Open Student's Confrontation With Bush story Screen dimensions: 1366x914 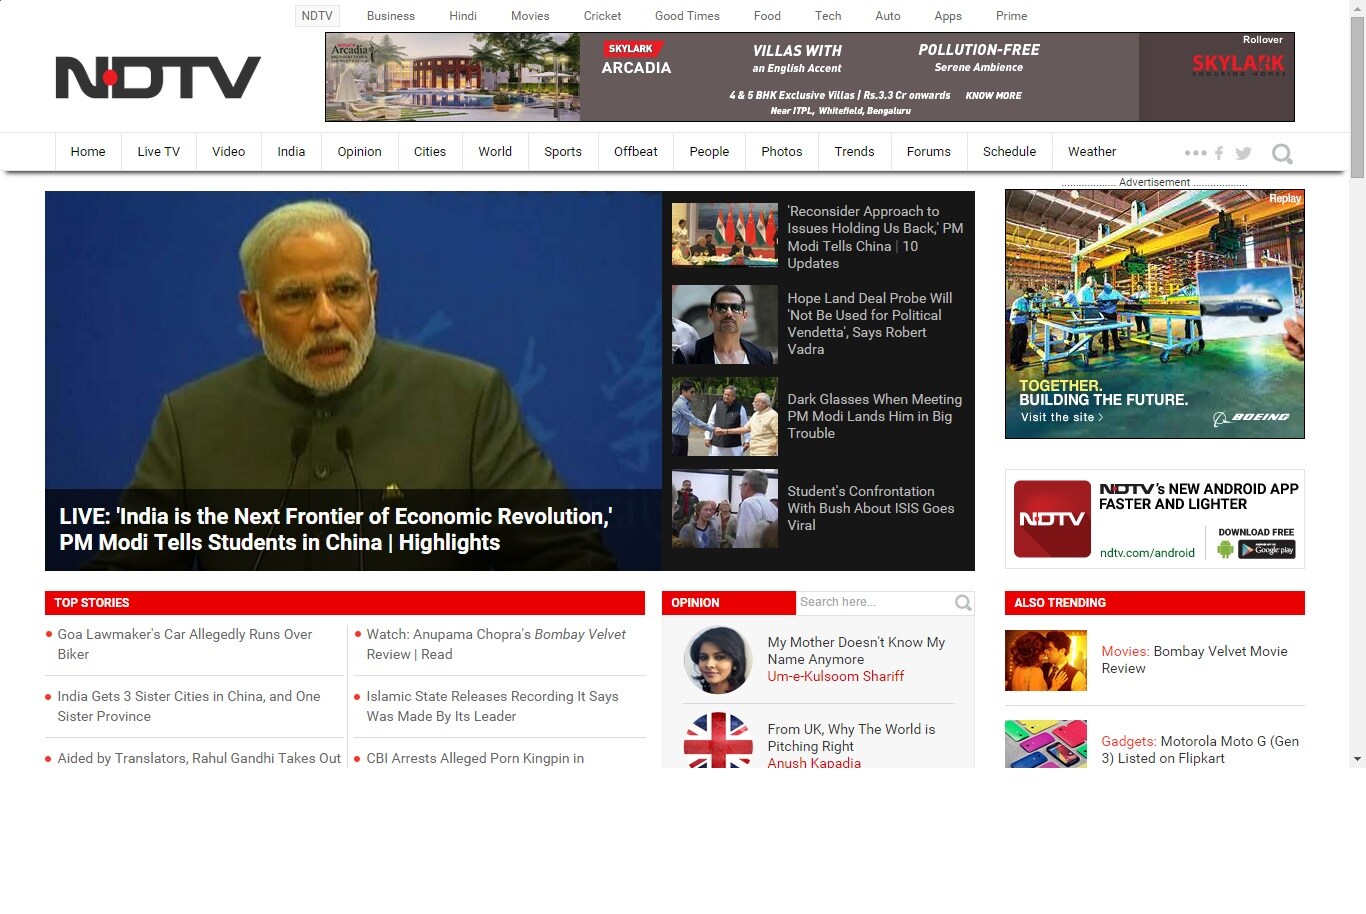click(871, 508)
